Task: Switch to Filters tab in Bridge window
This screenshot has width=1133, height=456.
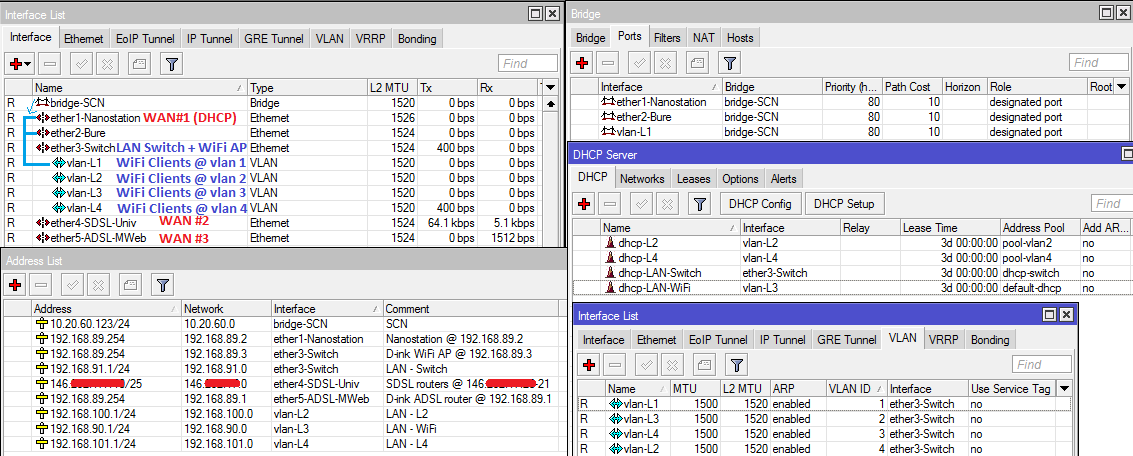Action: pos(667,38)
